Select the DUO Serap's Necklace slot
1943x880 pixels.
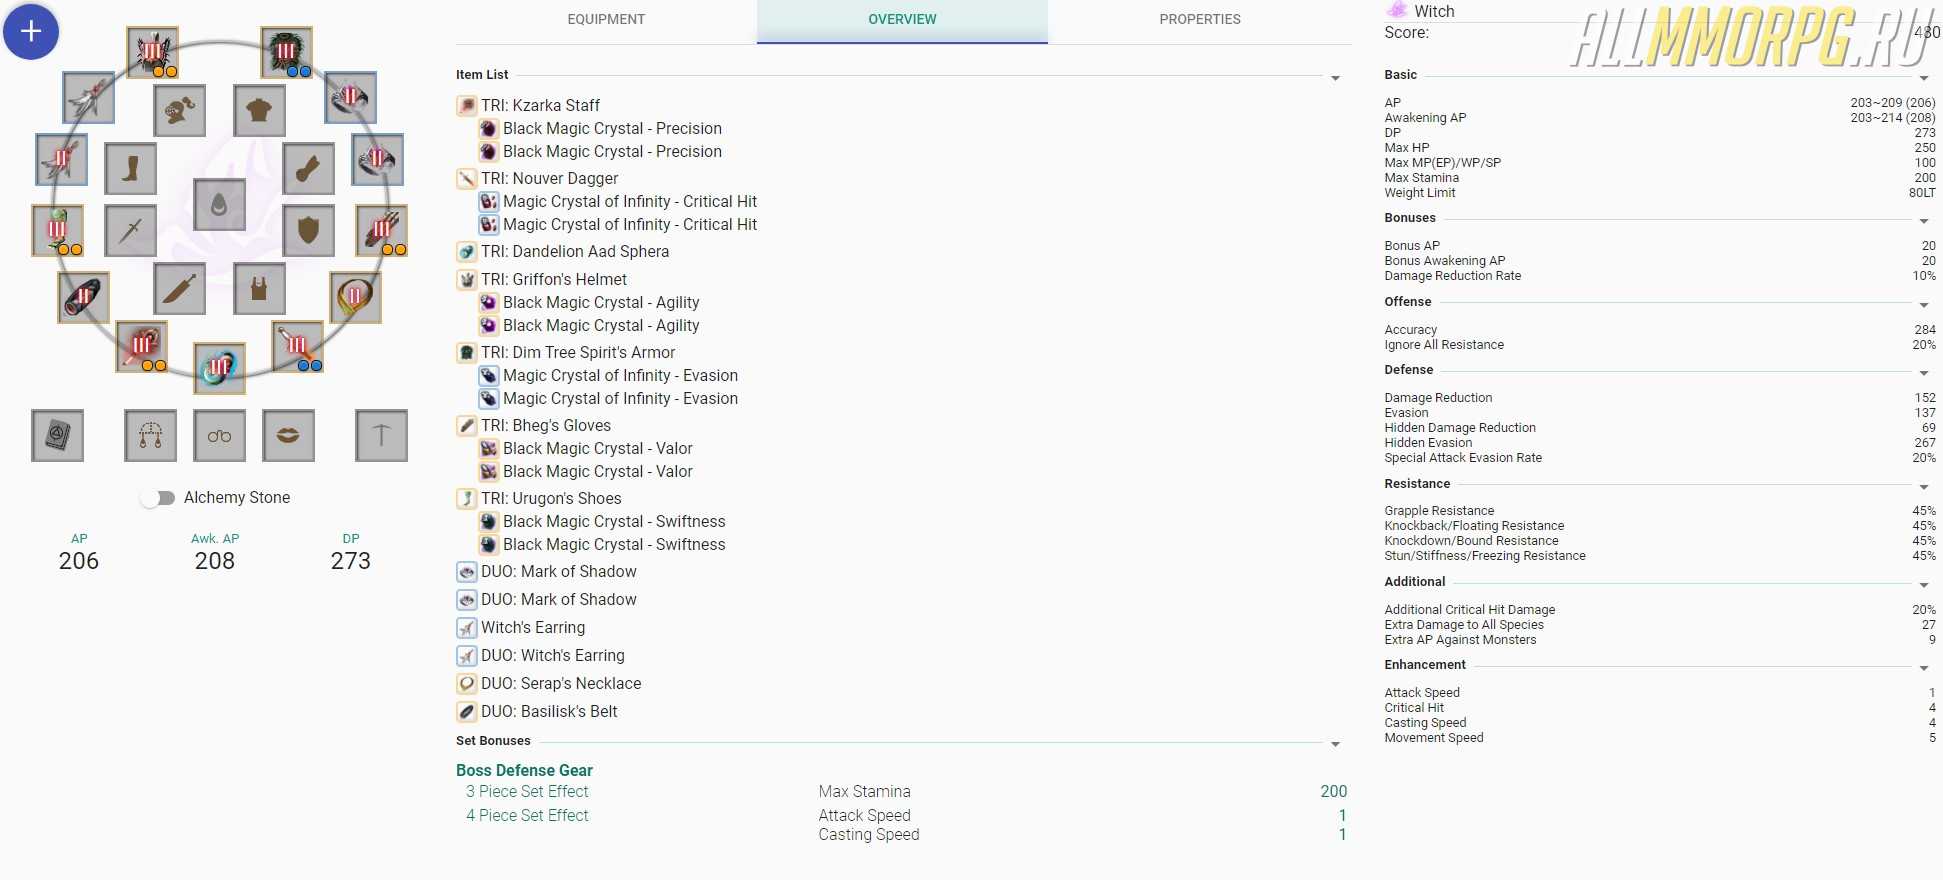tap(355, 297)
